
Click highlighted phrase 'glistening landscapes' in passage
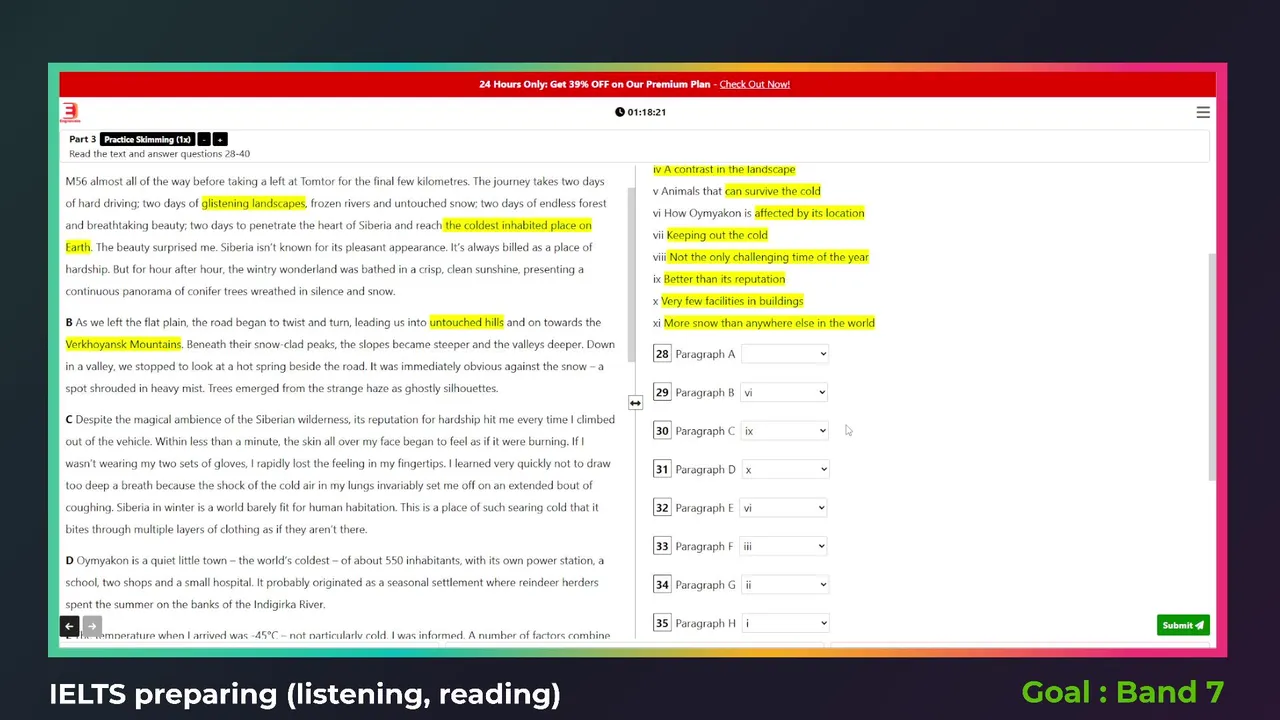tap(254, 203)
